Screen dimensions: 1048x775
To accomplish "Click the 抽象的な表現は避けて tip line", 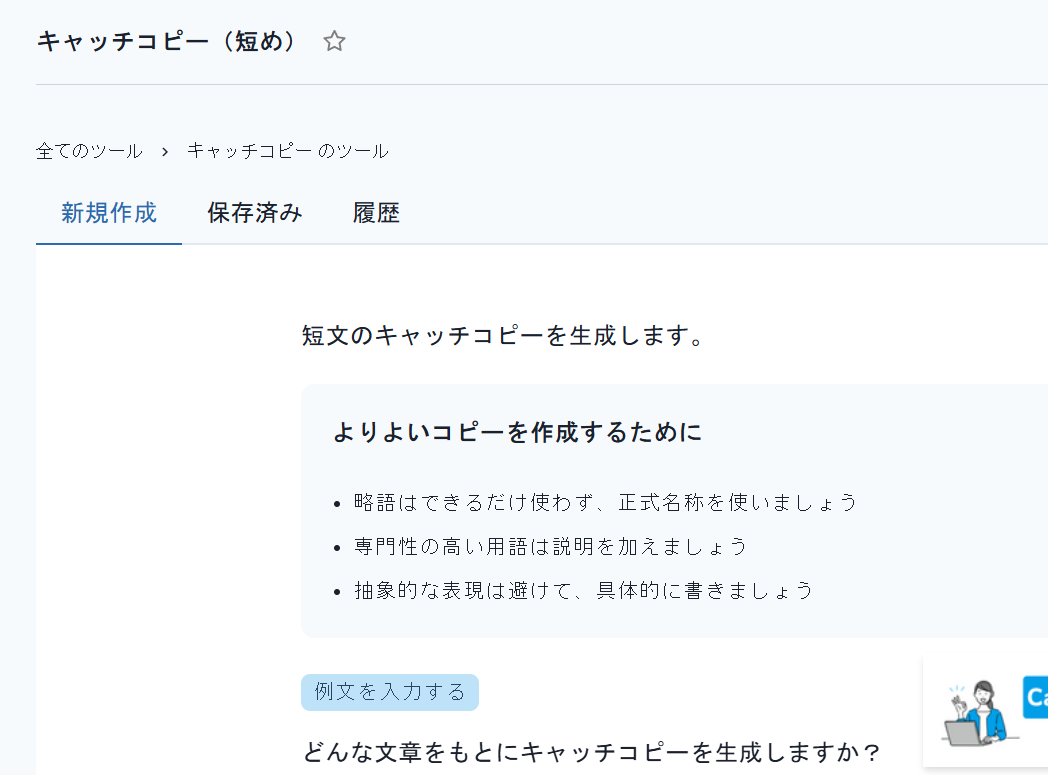I will pos(583,591).
